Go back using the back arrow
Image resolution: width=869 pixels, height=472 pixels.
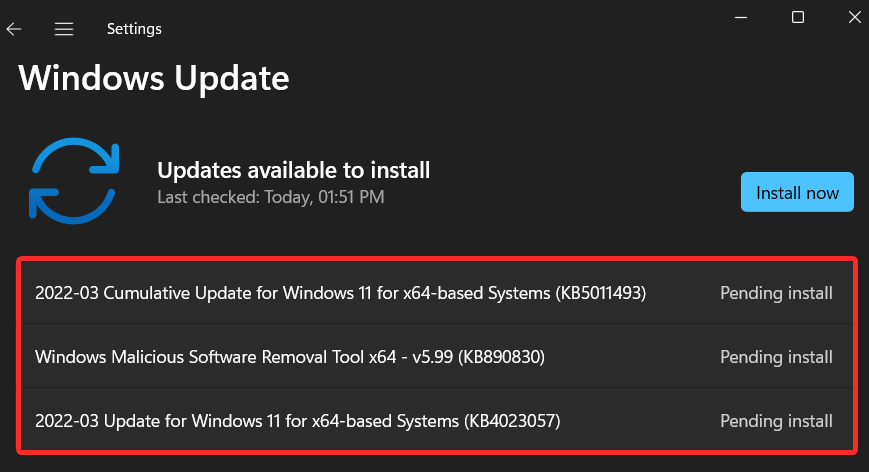tap(14, 29)
